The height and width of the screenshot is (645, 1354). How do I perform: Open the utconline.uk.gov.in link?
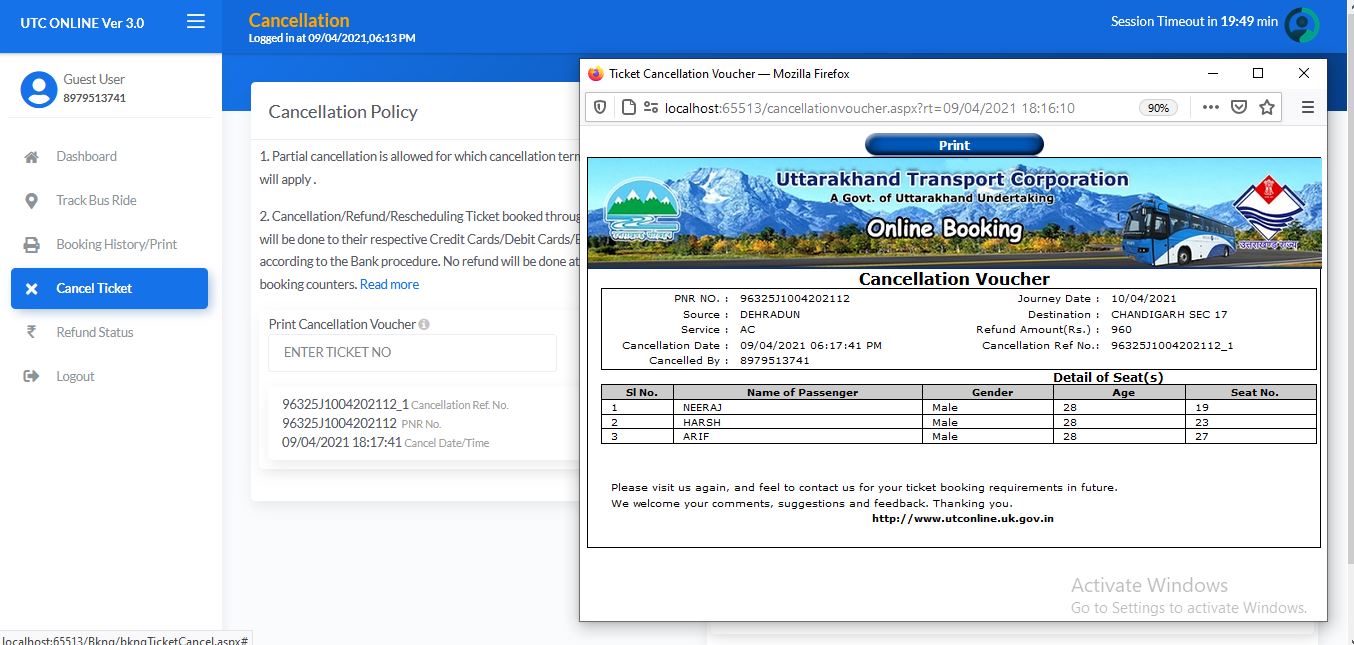(963, 519)
